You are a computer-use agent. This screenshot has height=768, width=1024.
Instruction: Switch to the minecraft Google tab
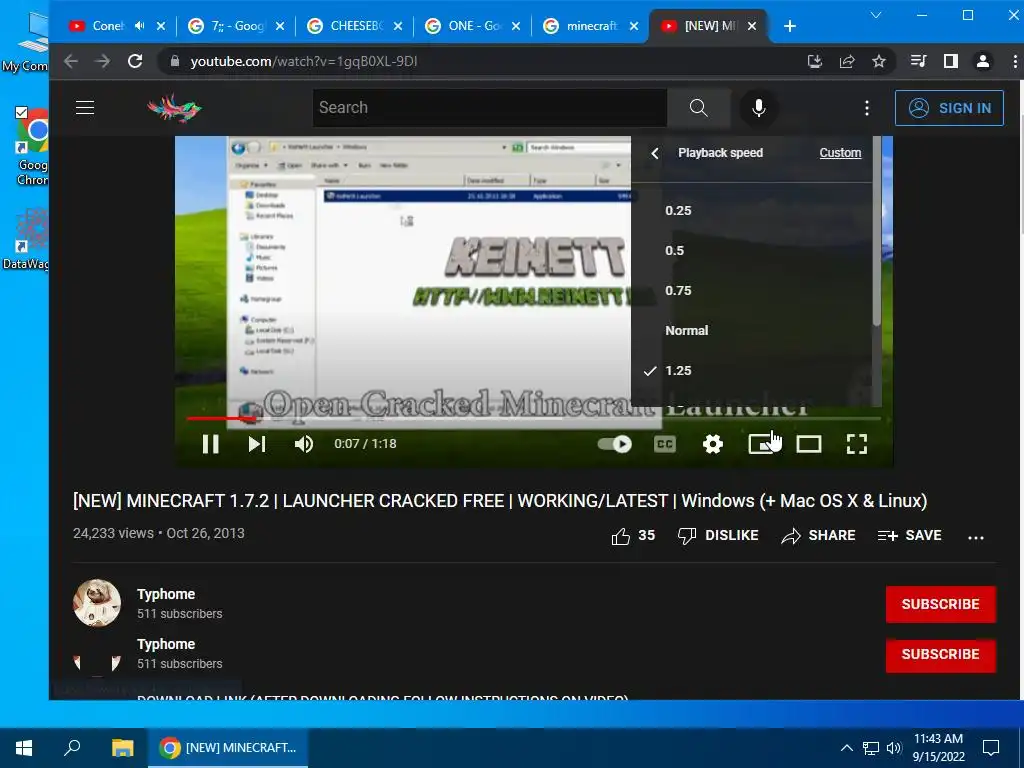click(x=591, y=26)
